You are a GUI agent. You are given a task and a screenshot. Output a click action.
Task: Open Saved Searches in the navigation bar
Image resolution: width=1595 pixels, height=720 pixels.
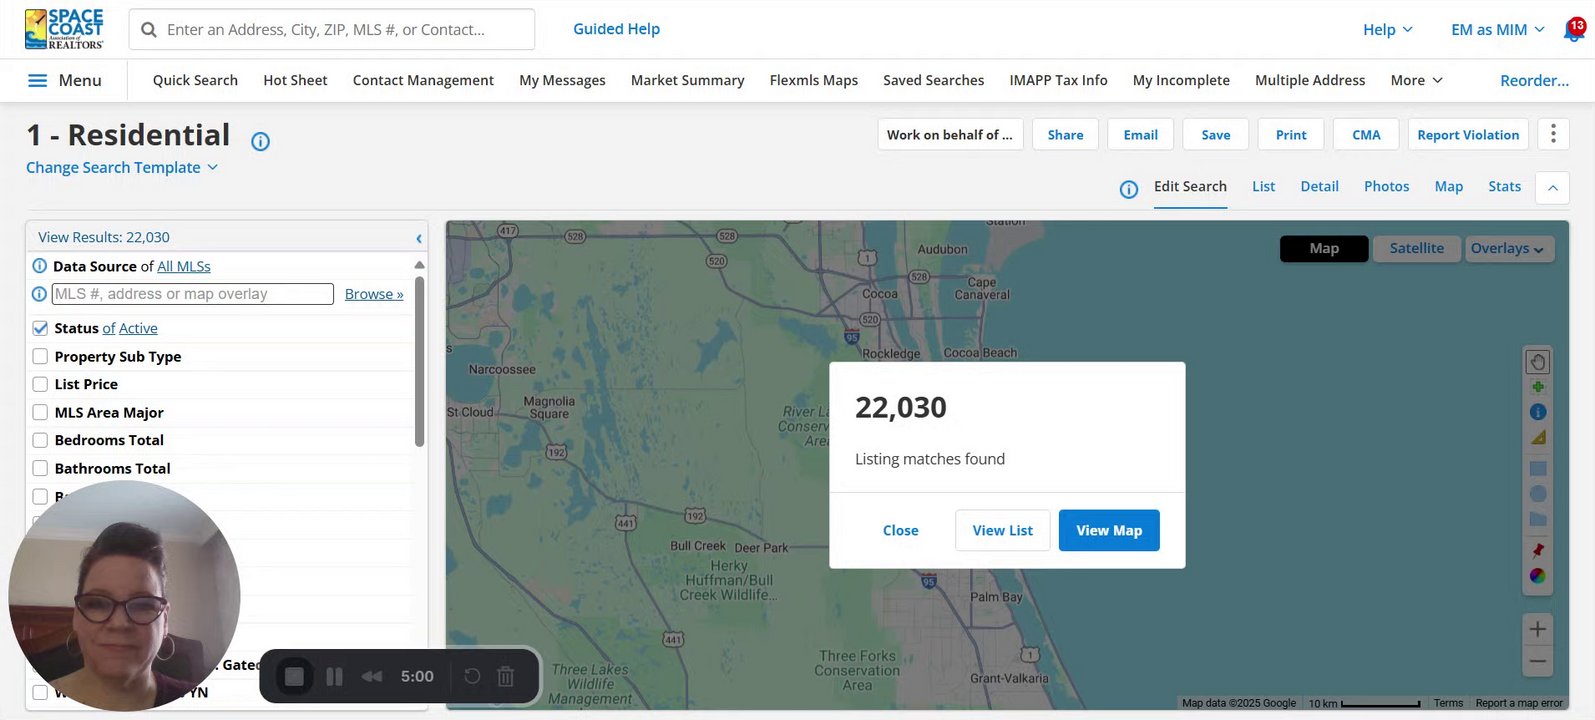point(933,80)
